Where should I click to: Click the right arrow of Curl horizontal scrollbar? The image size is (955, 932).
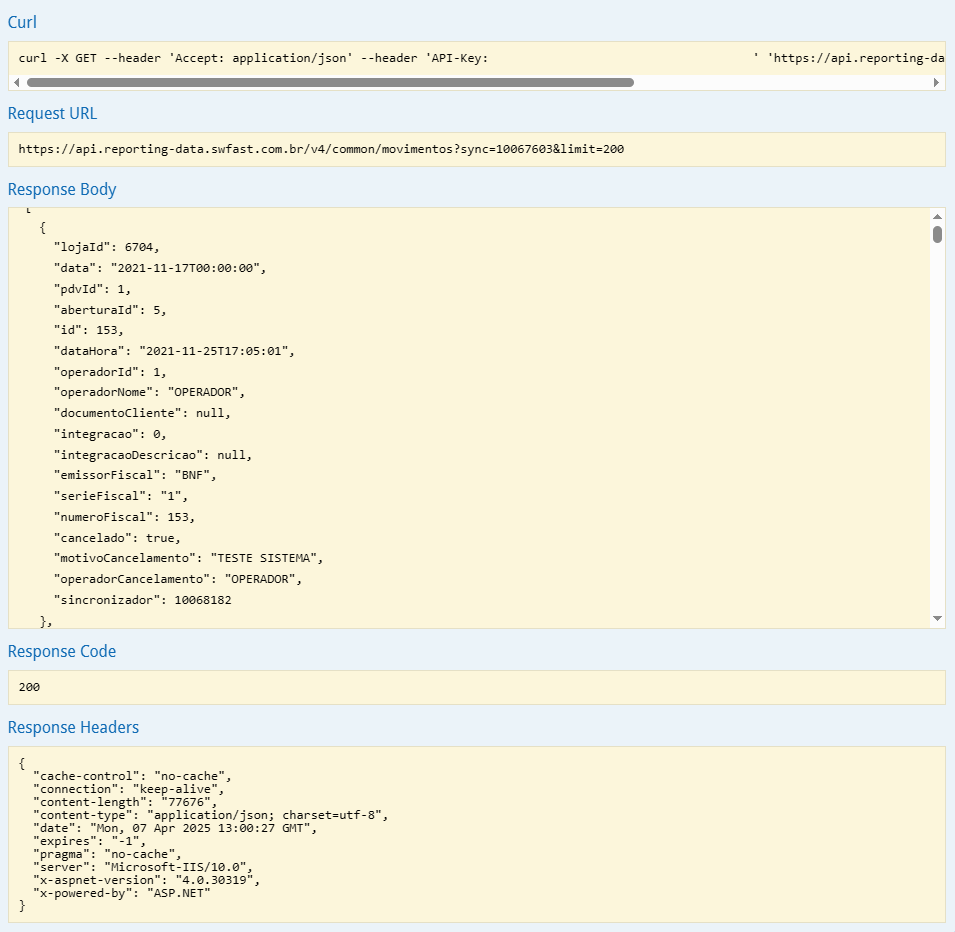coord(937,82)
